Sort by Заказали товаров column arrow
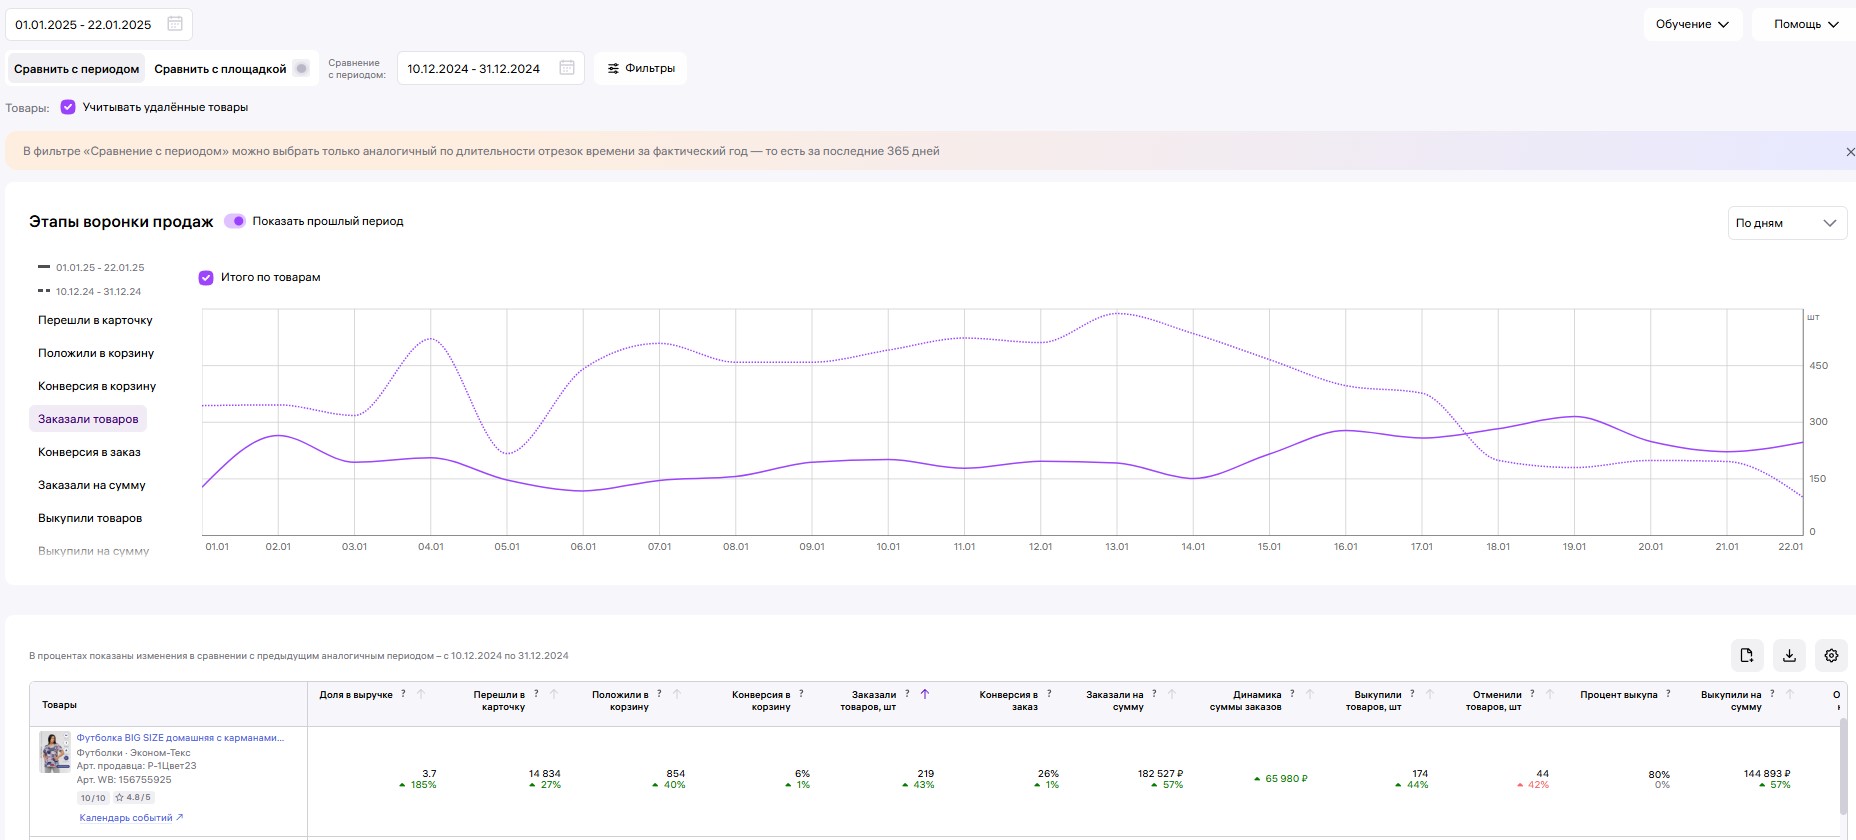 click(x=925, y=694)
